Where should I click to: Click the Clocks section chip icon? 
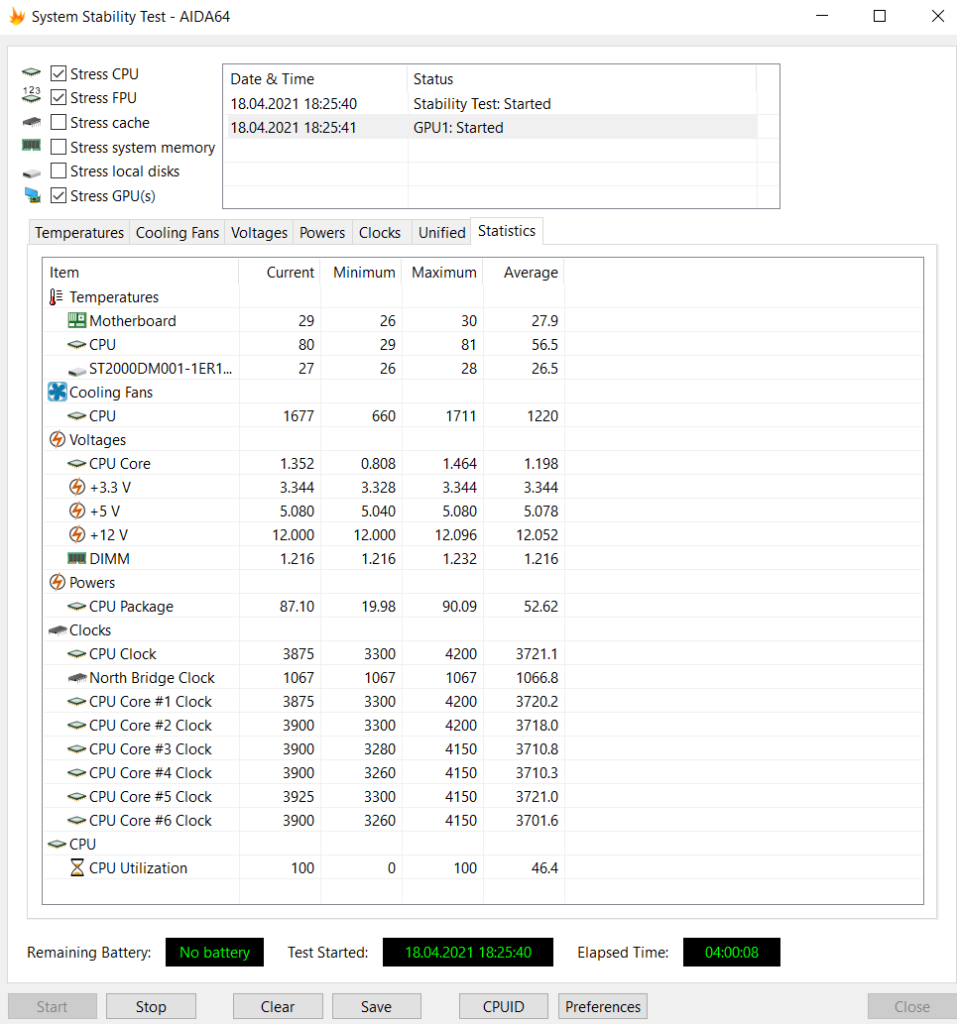pyautogui.click(x=57, y=630)
